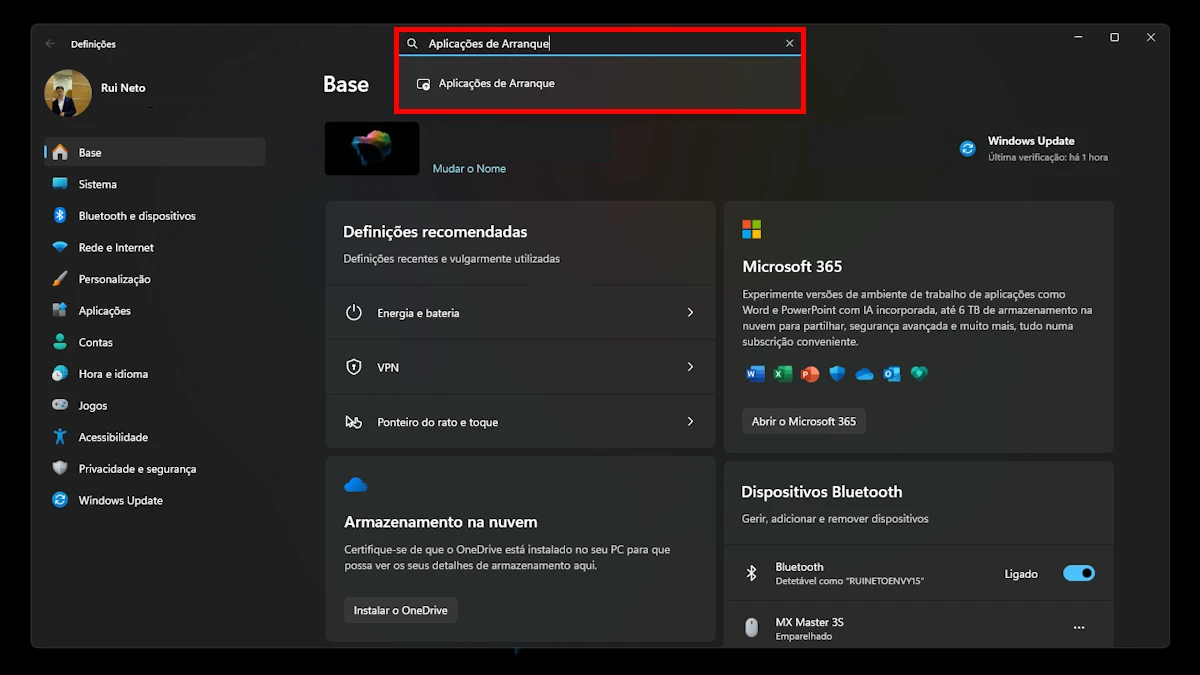The image size is (1200, 675).
Task: Clear the search box with X
Action: coord(789,44)
